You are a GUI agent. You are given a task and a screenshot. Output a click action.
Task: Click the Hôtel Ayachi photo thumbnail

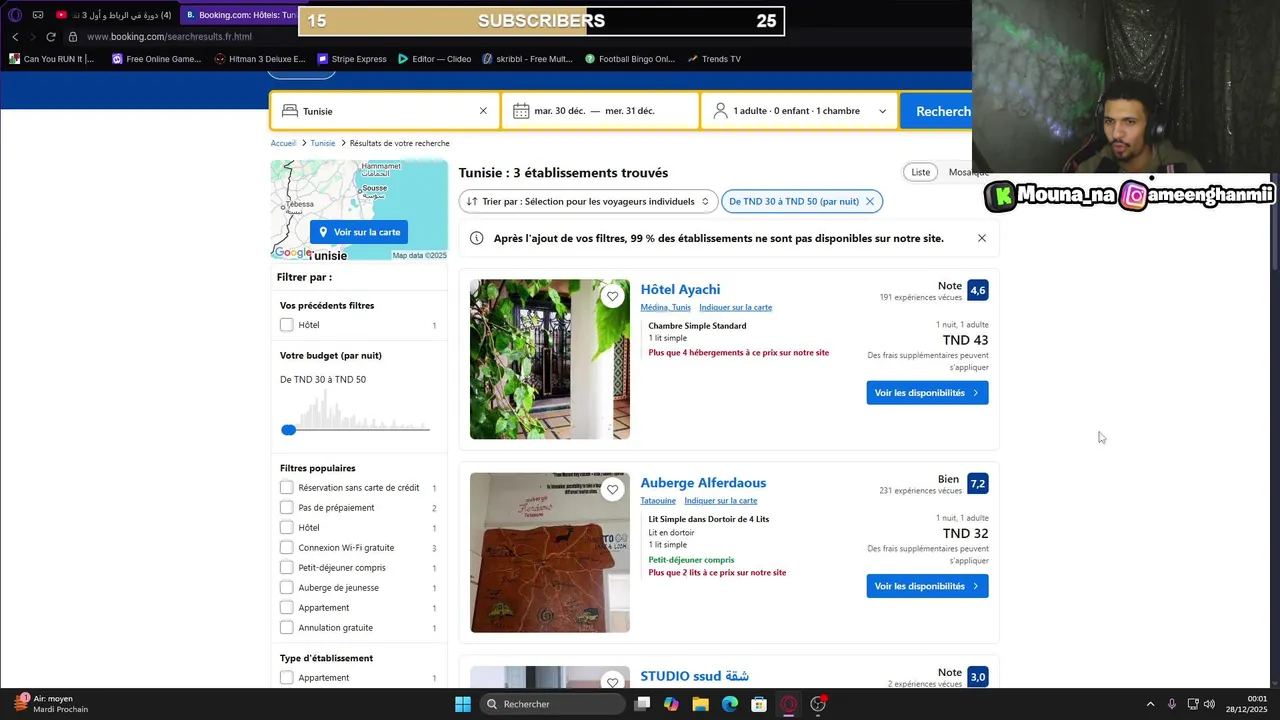550,359
